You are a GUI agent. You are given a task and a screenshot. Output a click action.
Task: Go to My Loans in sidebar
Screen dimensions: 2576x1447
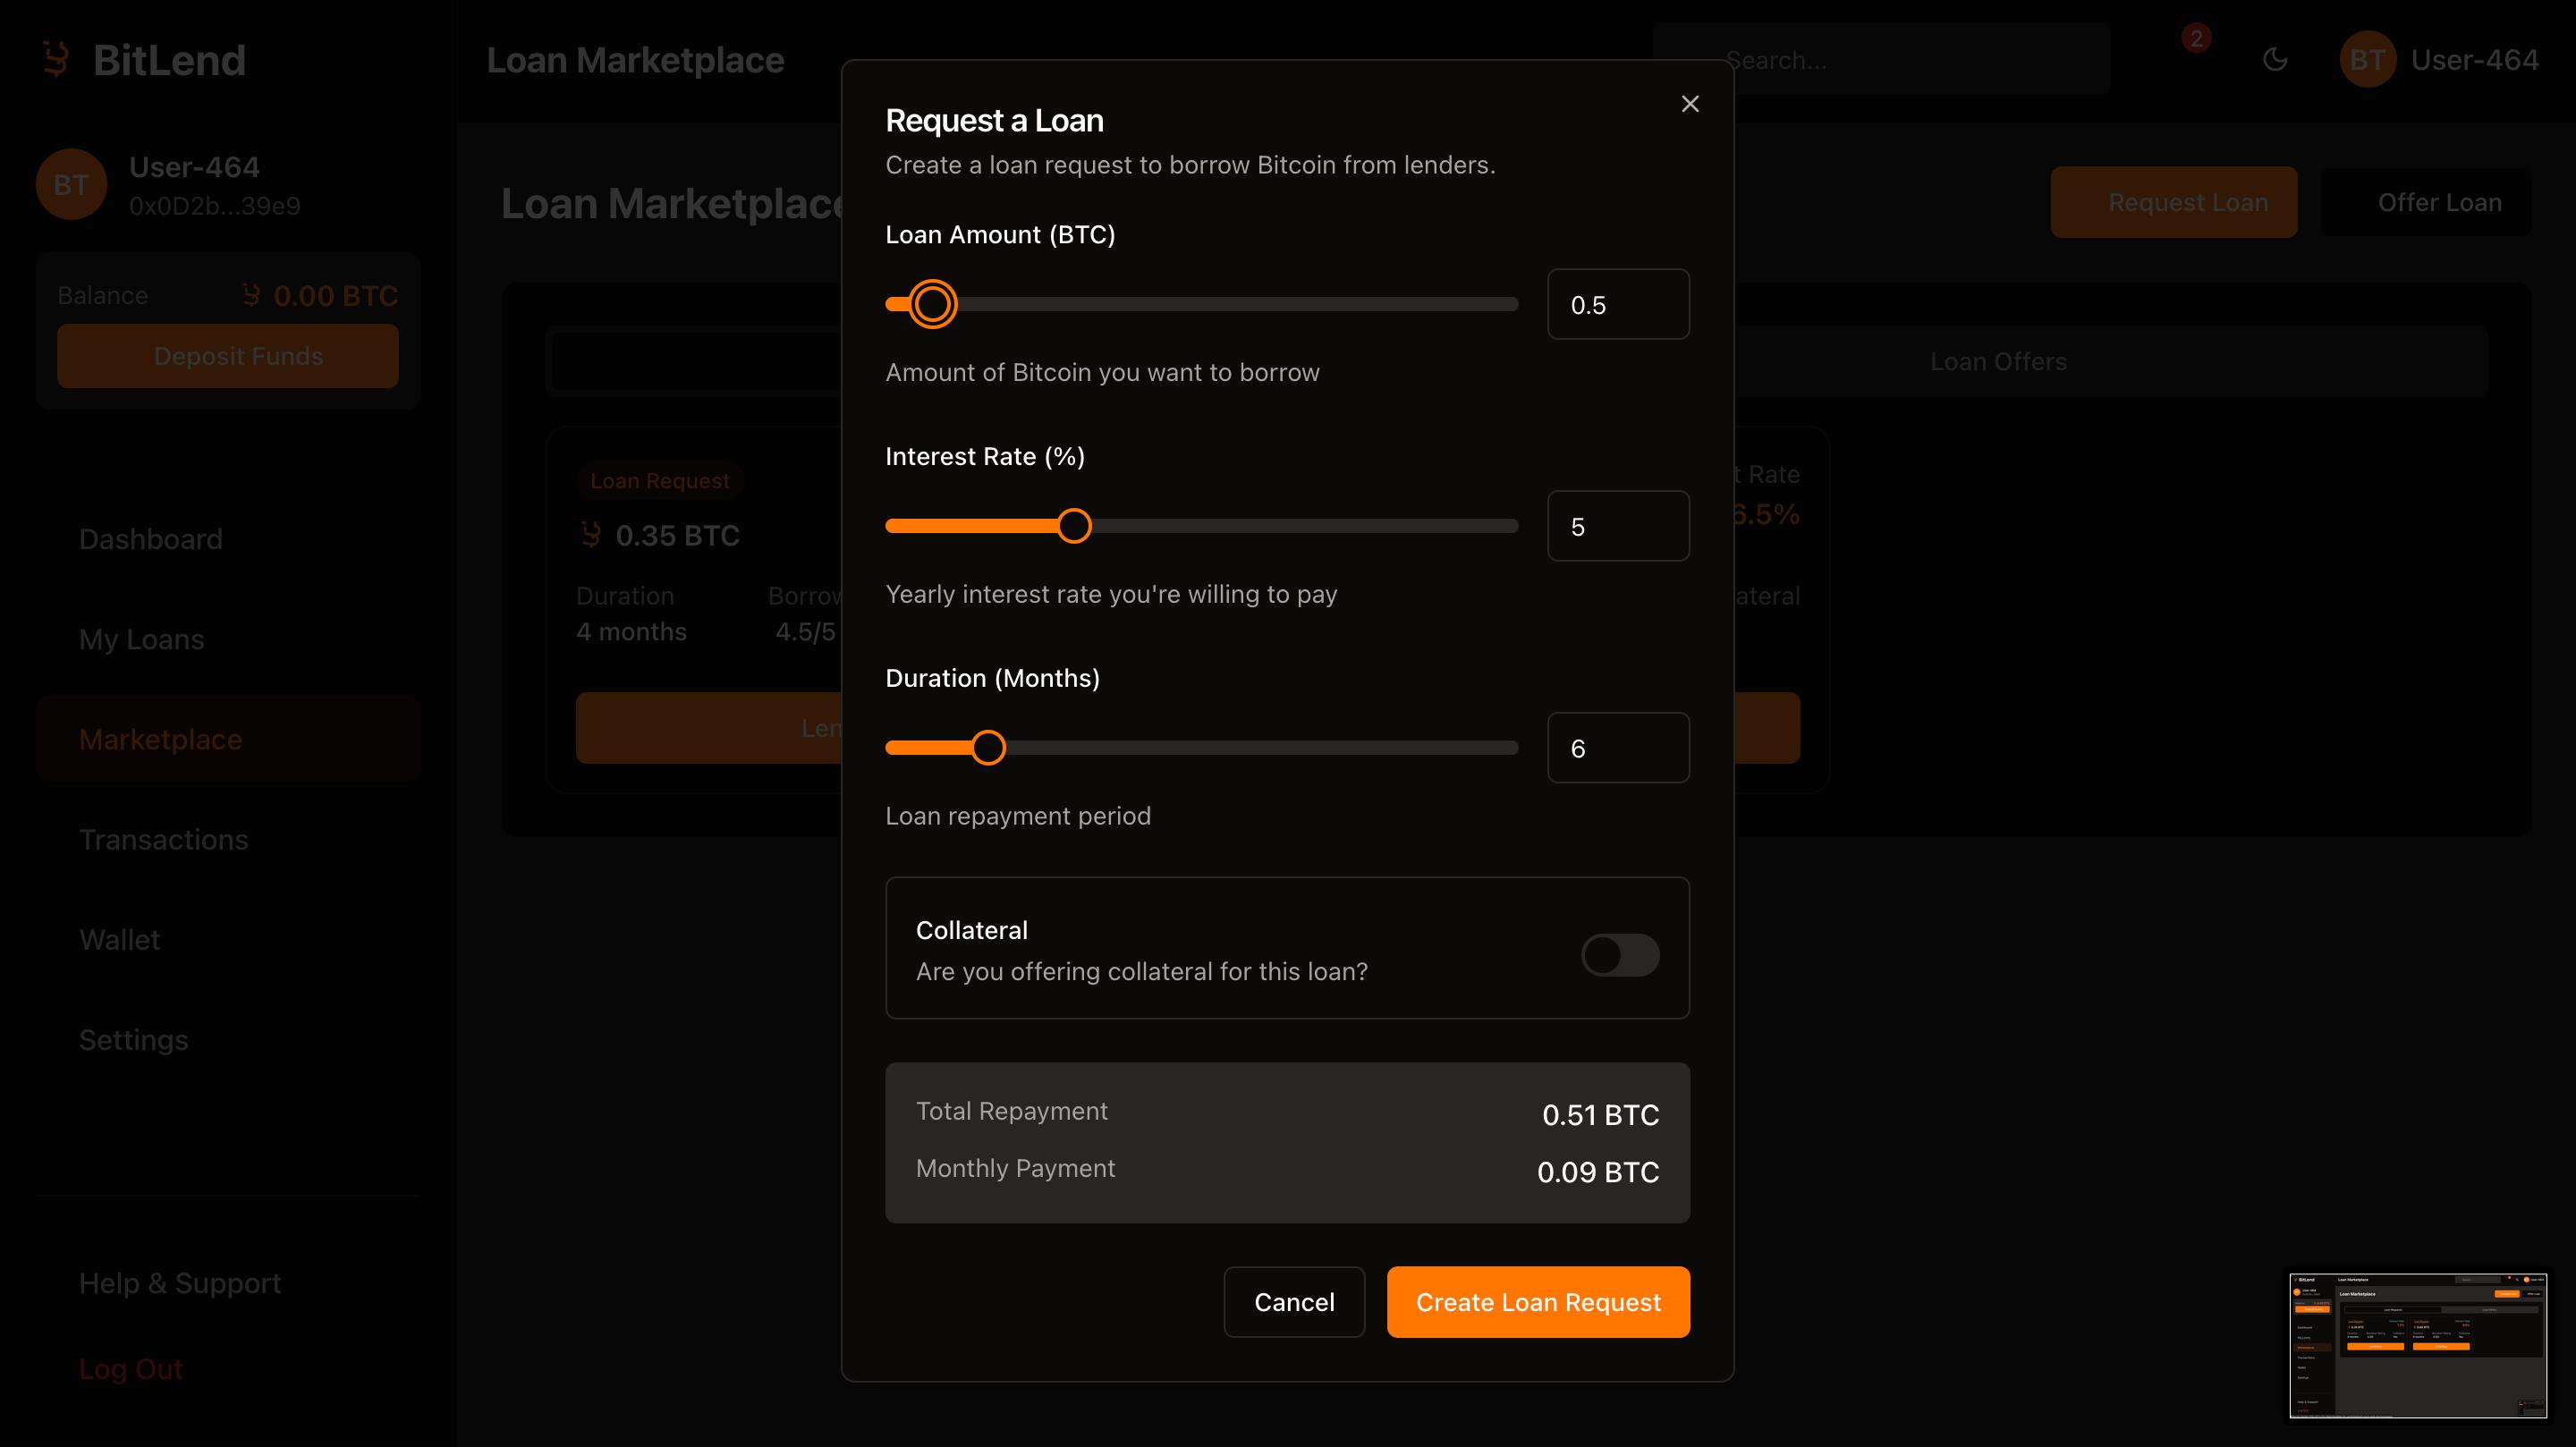(142, 640)
